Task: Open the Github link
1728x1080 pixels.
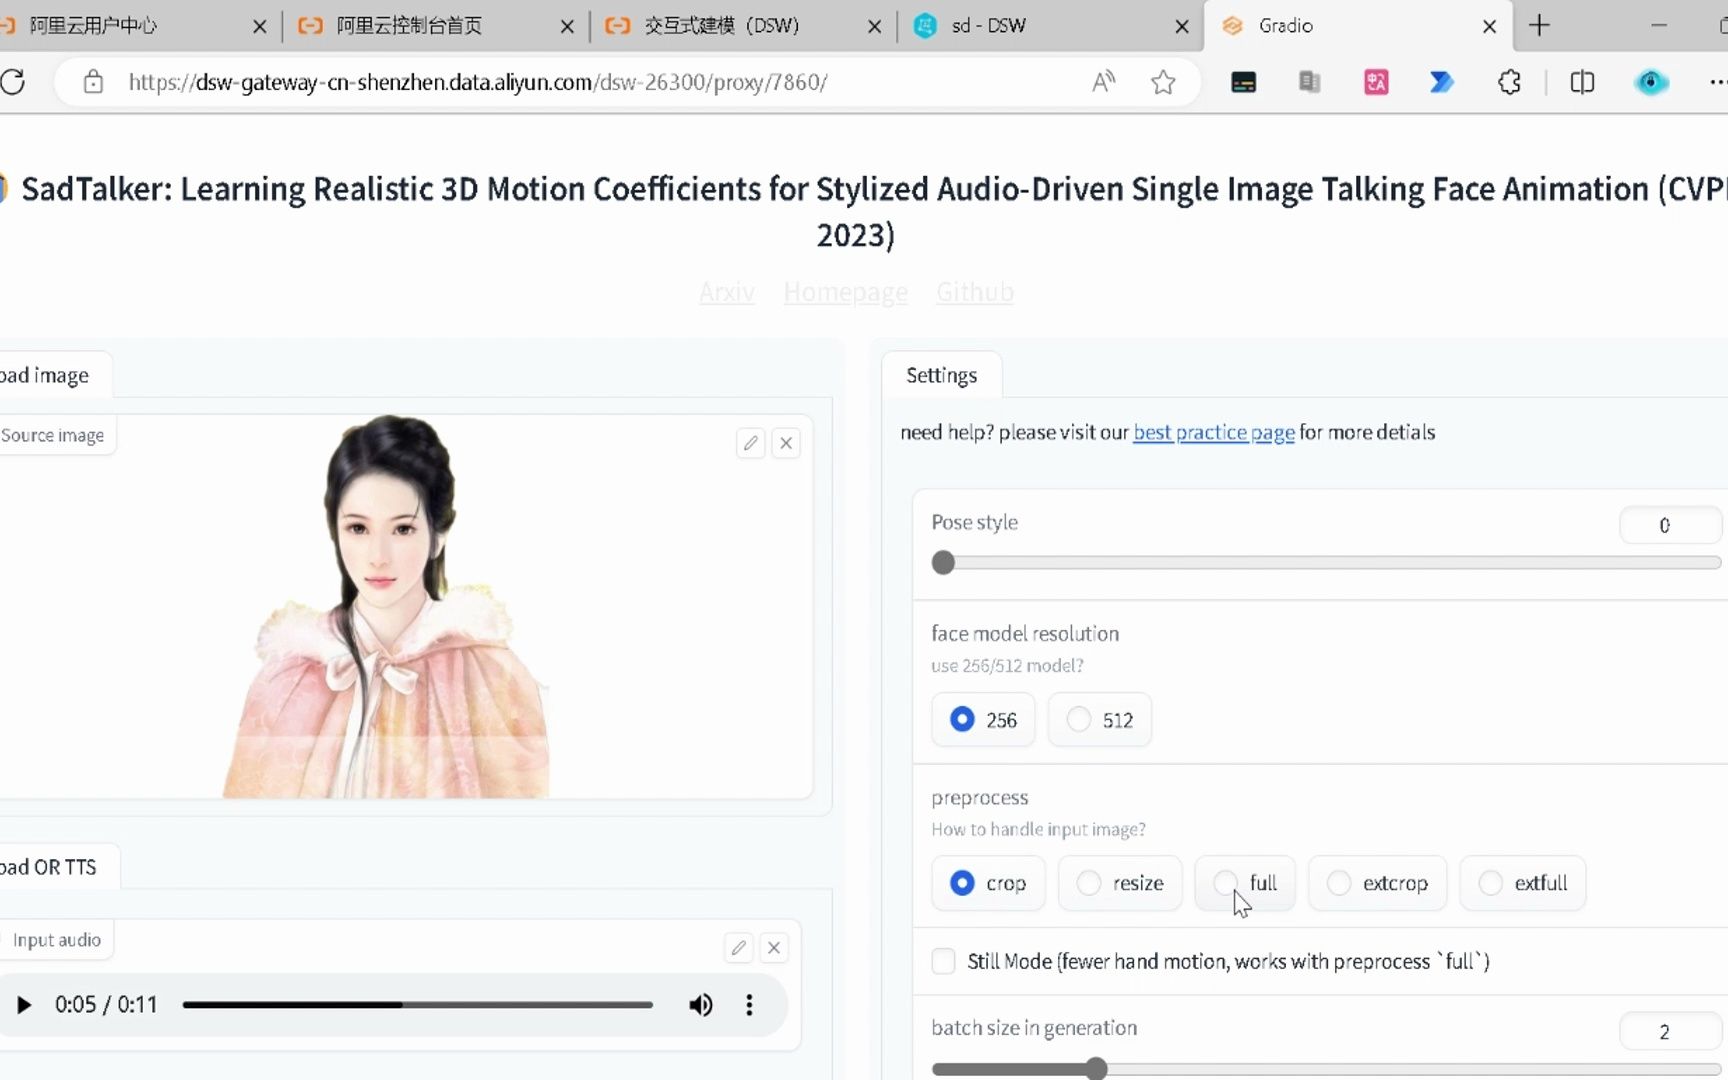Action: point(975,292)
